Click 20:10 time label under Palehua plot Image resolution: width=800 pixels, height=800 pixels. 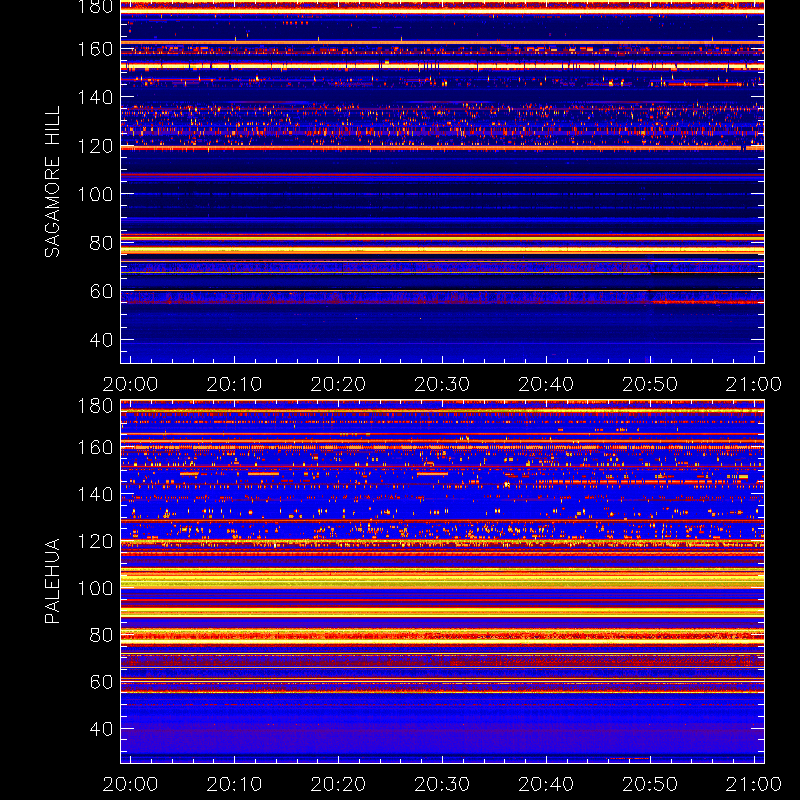(234, 784)
